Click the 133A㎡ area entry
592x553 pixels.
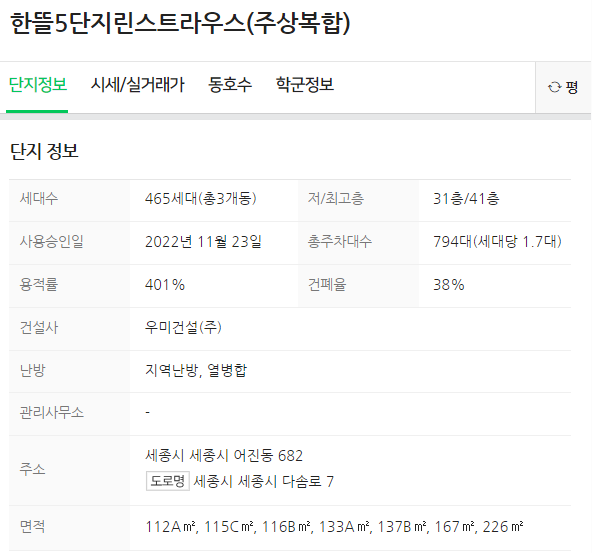pyautogui.click(x=345, y=527)
